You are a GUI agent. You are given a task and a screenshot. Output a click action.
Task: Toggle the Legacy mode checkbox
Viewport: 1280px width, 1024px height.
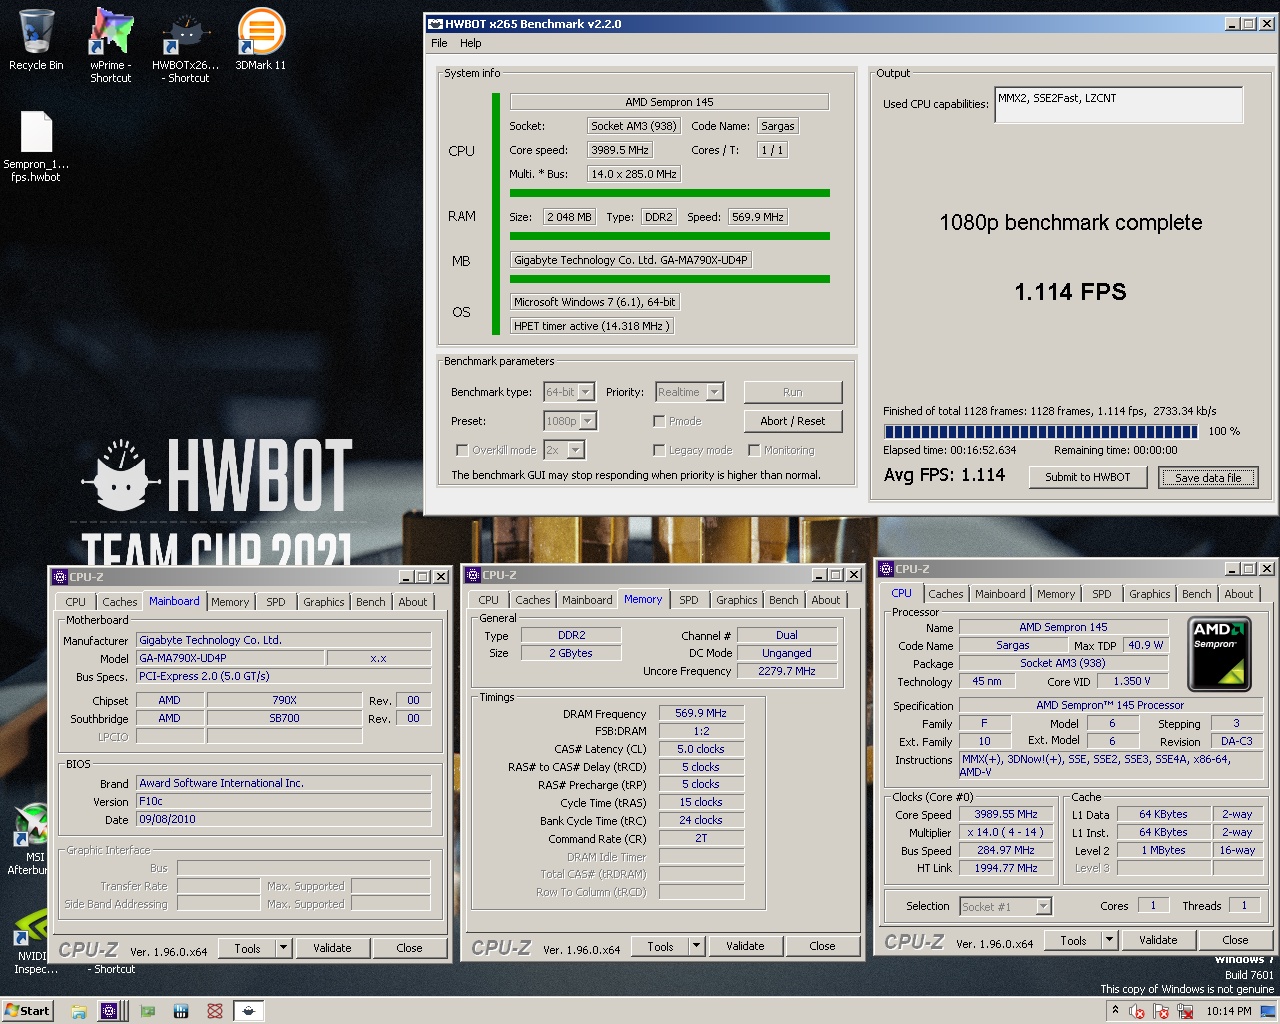point(659,450)
